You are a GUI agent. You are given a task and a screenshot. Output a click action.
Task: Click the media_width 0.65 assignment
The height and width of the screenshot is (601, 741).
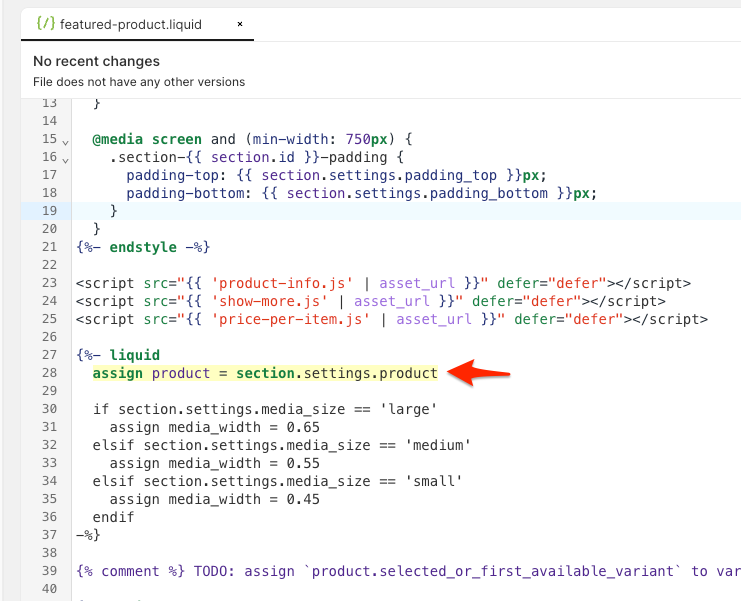214,427
